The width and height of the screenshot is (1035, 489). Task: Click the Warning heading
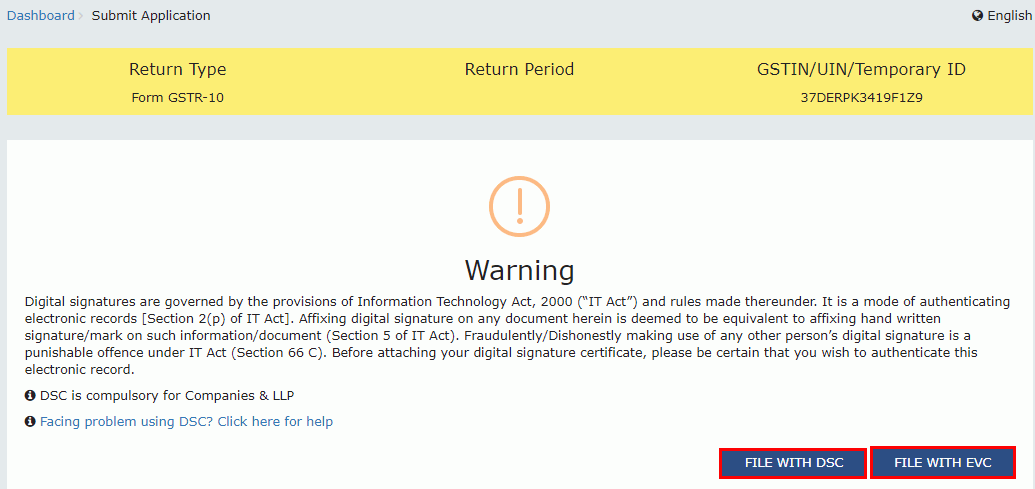pyautogui.click(x=519, y=270)
